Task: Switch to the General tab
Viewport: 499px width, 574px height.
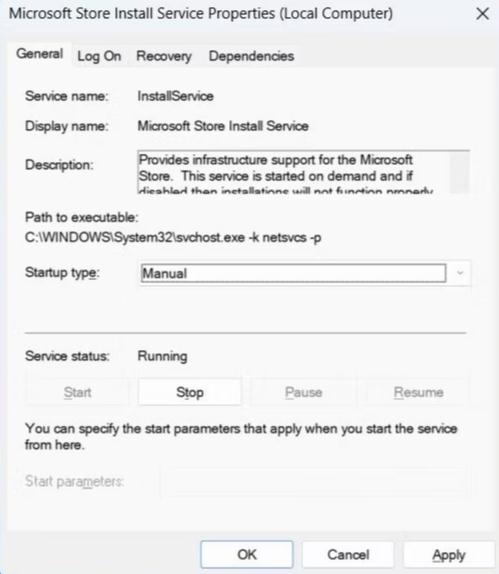Action: [40, 54]
